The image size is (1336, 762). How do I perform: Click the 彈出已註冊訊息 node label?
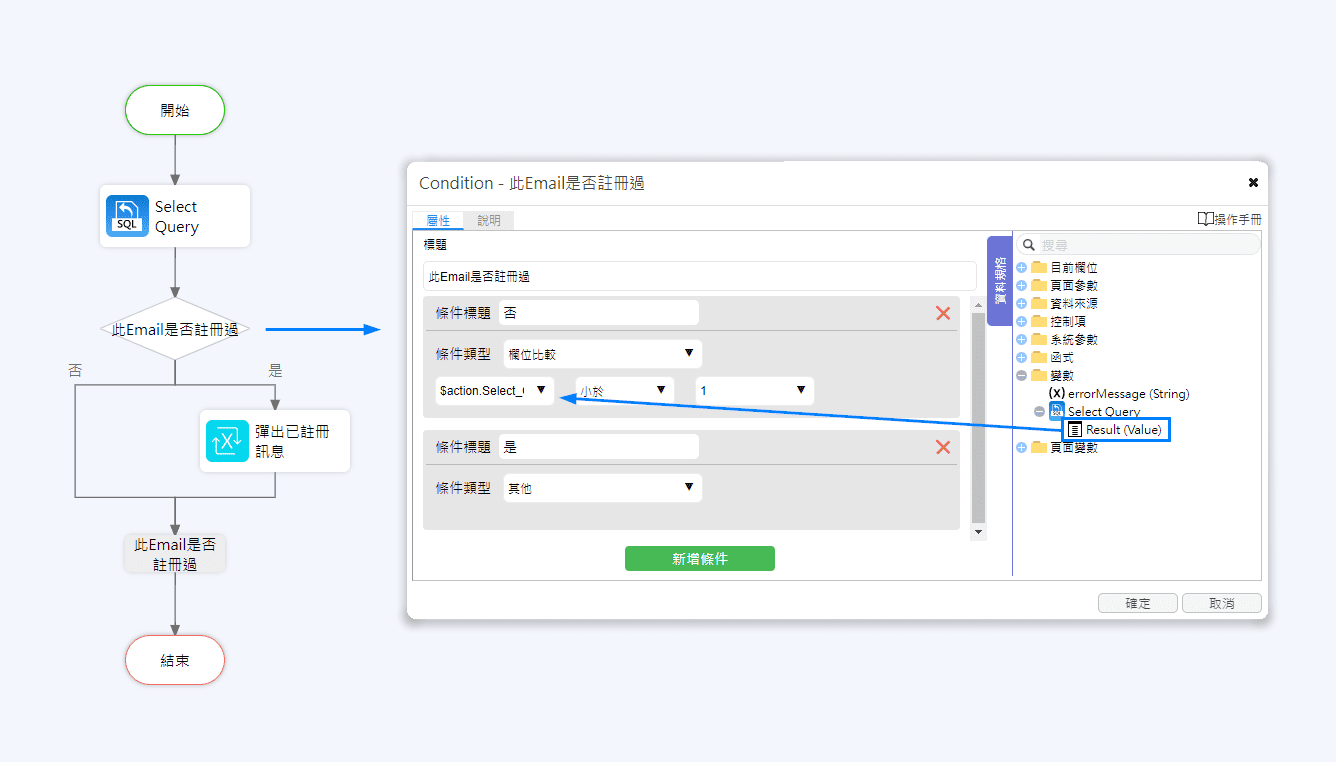292,441
